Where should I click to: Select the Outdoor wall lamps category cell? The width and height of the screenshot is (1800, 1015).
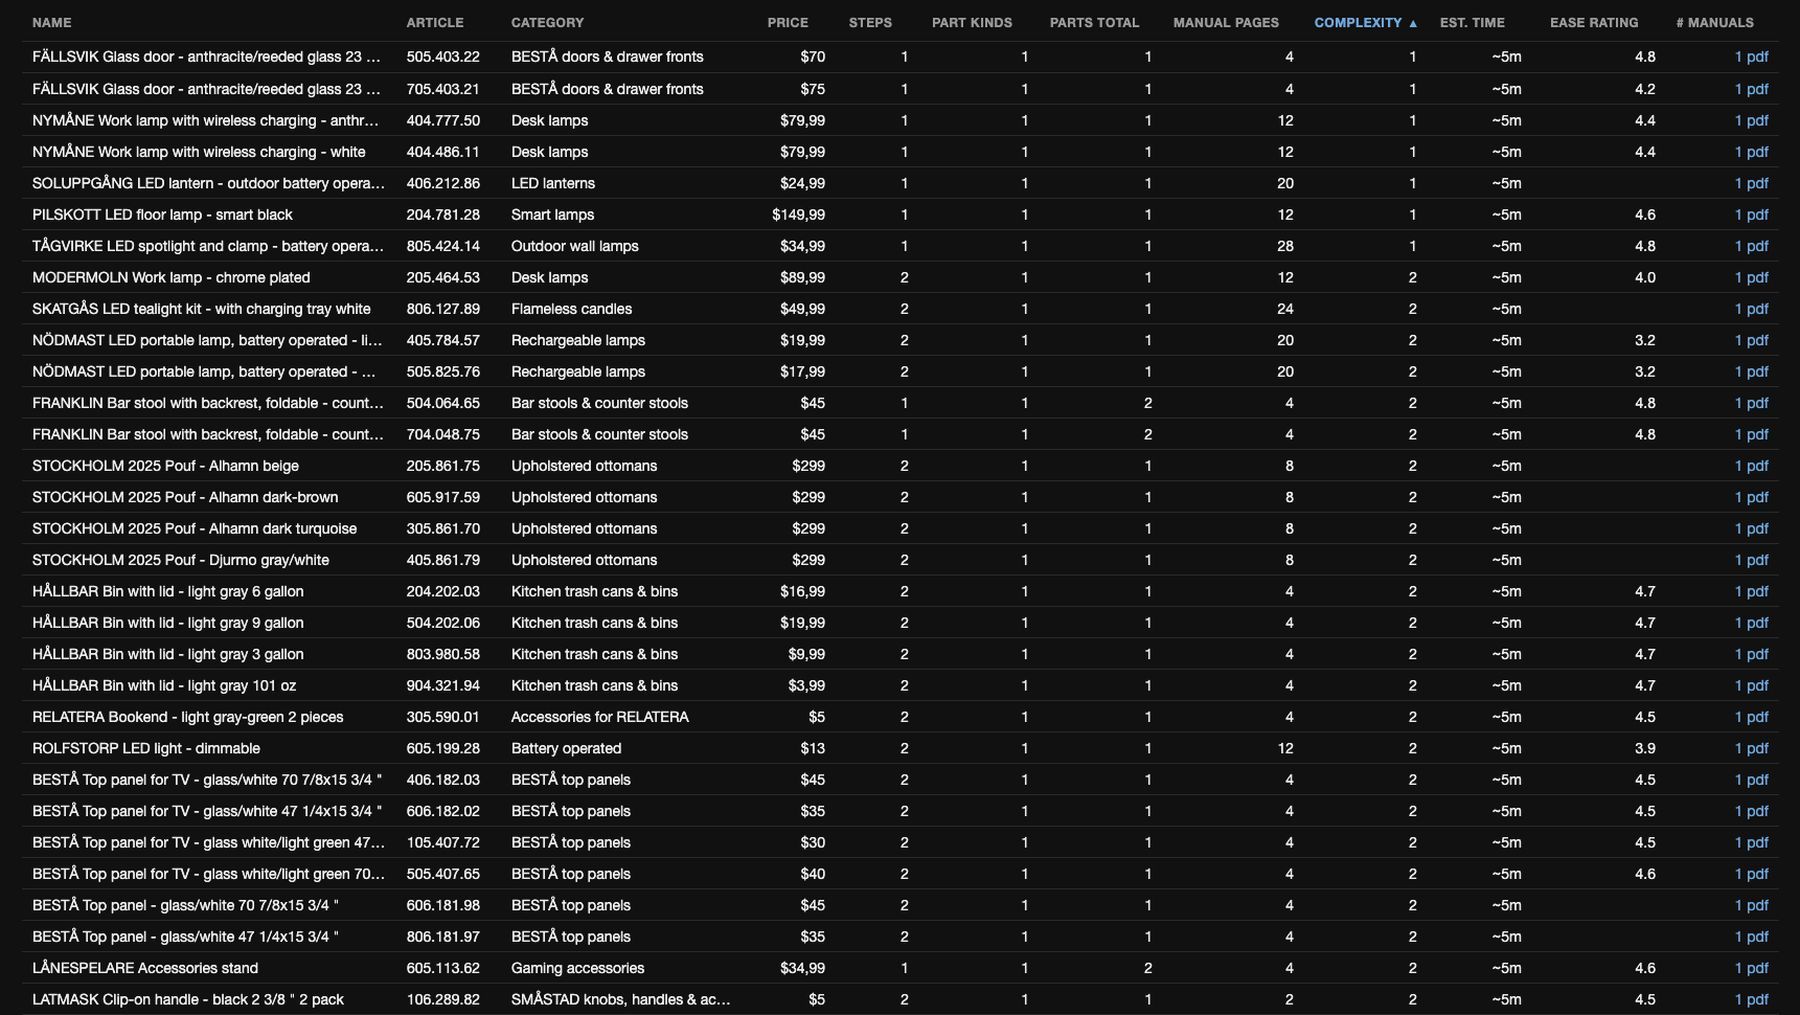(x=575, y=246)
